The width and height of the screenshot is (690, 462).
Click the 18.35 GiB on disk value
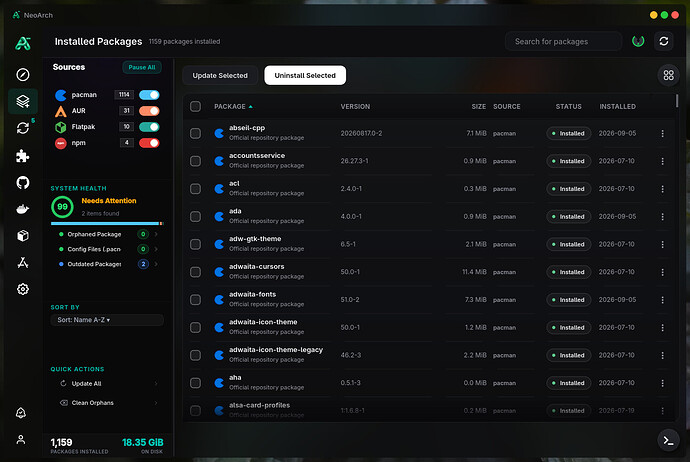click(x=143, y=443)
